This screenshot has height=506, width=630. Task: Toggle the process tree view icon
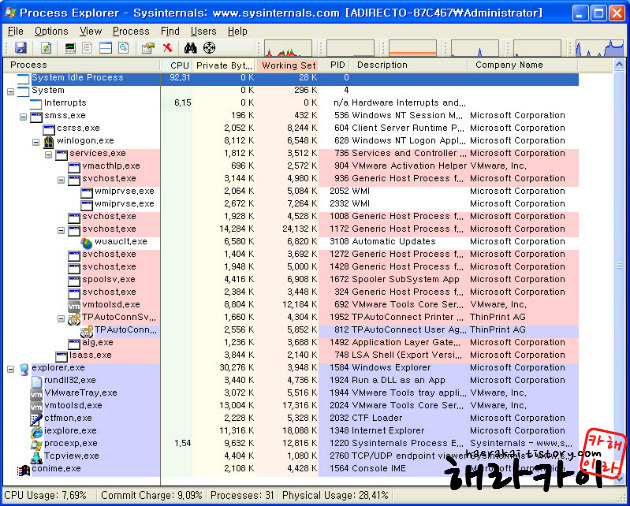coord(87,48)
